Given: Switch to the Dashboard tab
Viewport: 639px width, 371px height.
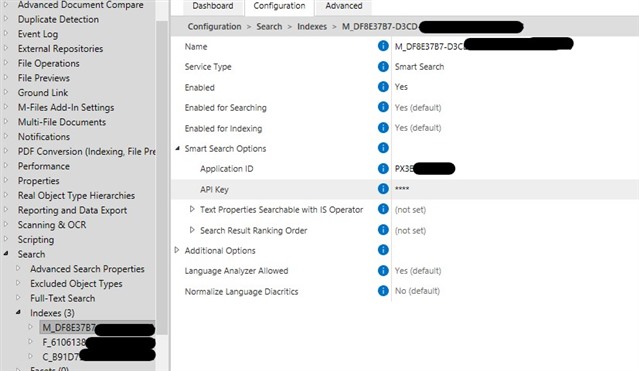Looking at the screenshot, I should coord(213,6).
